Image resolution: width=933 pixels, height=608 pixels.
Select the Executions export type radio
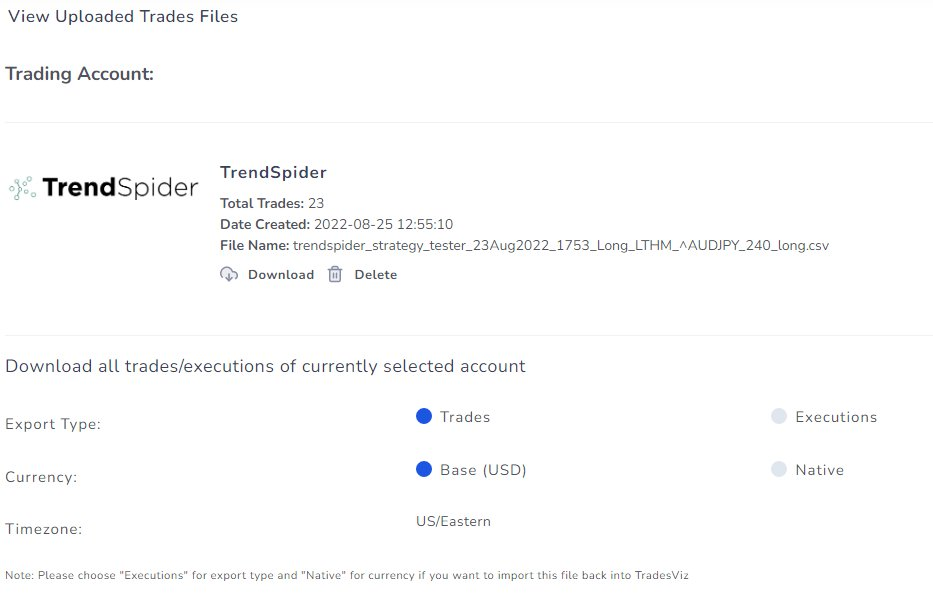(779, 416)
